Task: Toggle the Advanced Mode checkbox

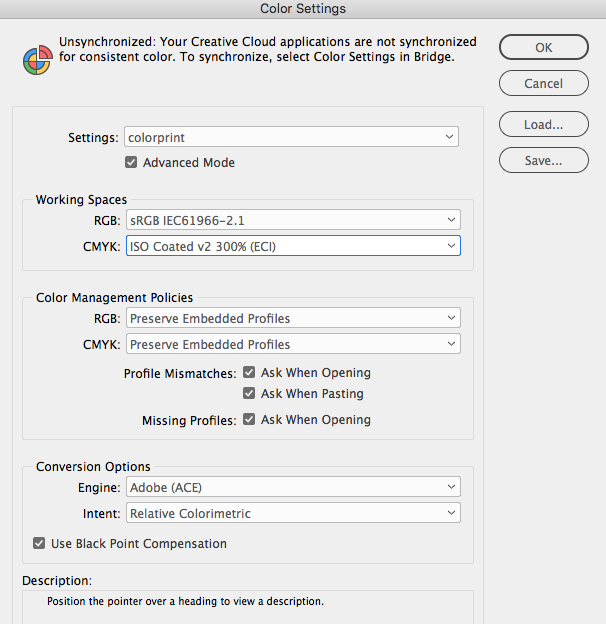Action: click(131, 162)
